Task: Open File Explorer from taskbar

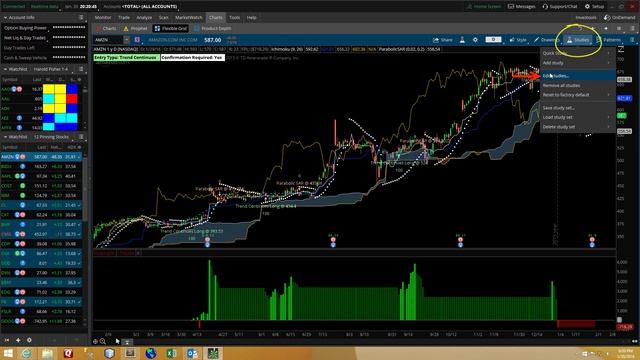Action: click(47, 353)
